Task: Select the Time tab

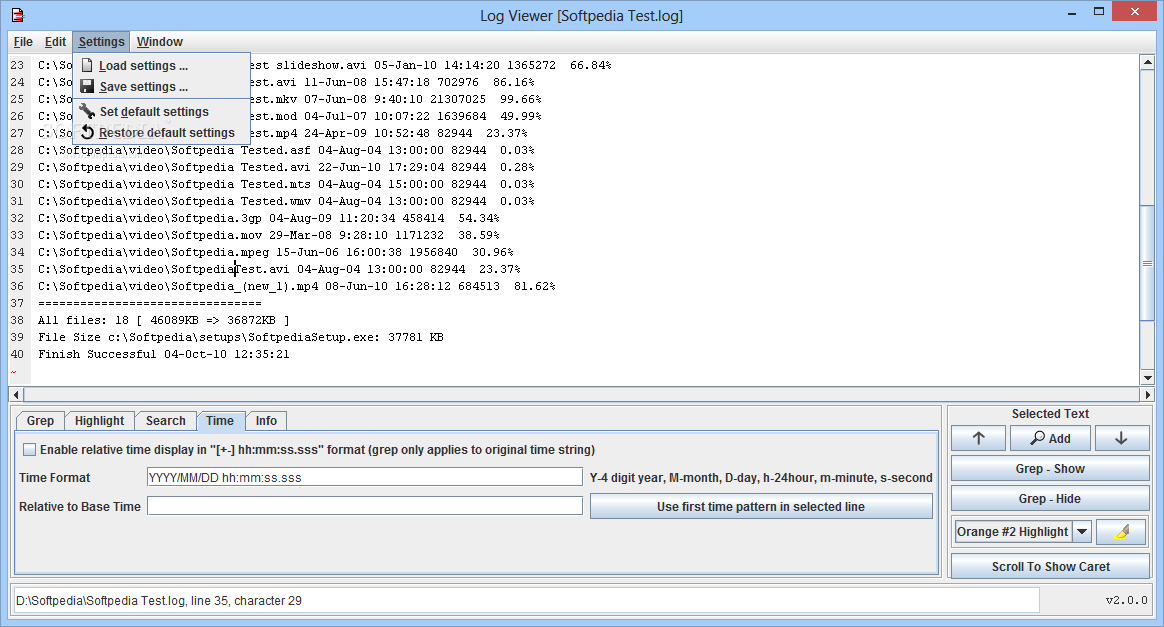Action: pos(220,421)
